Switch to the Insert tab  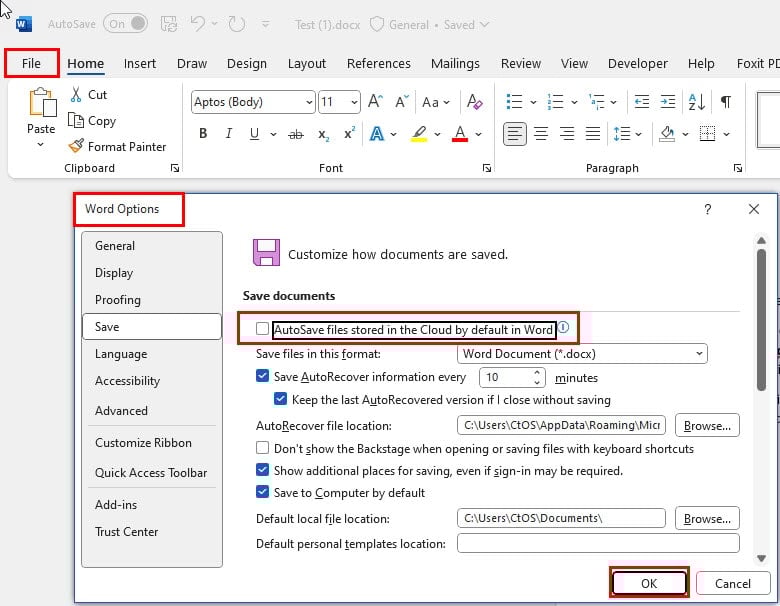pyautogui.click(x=140, y=64)
